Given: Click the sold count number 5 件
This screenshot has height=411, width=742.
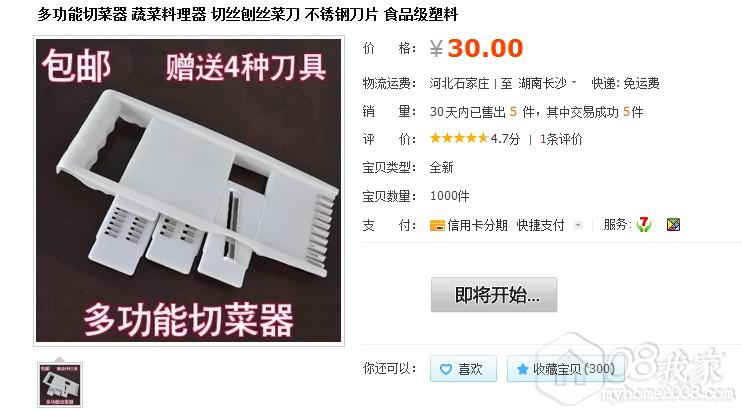Looking at the screenshot, I should (522, 112).
